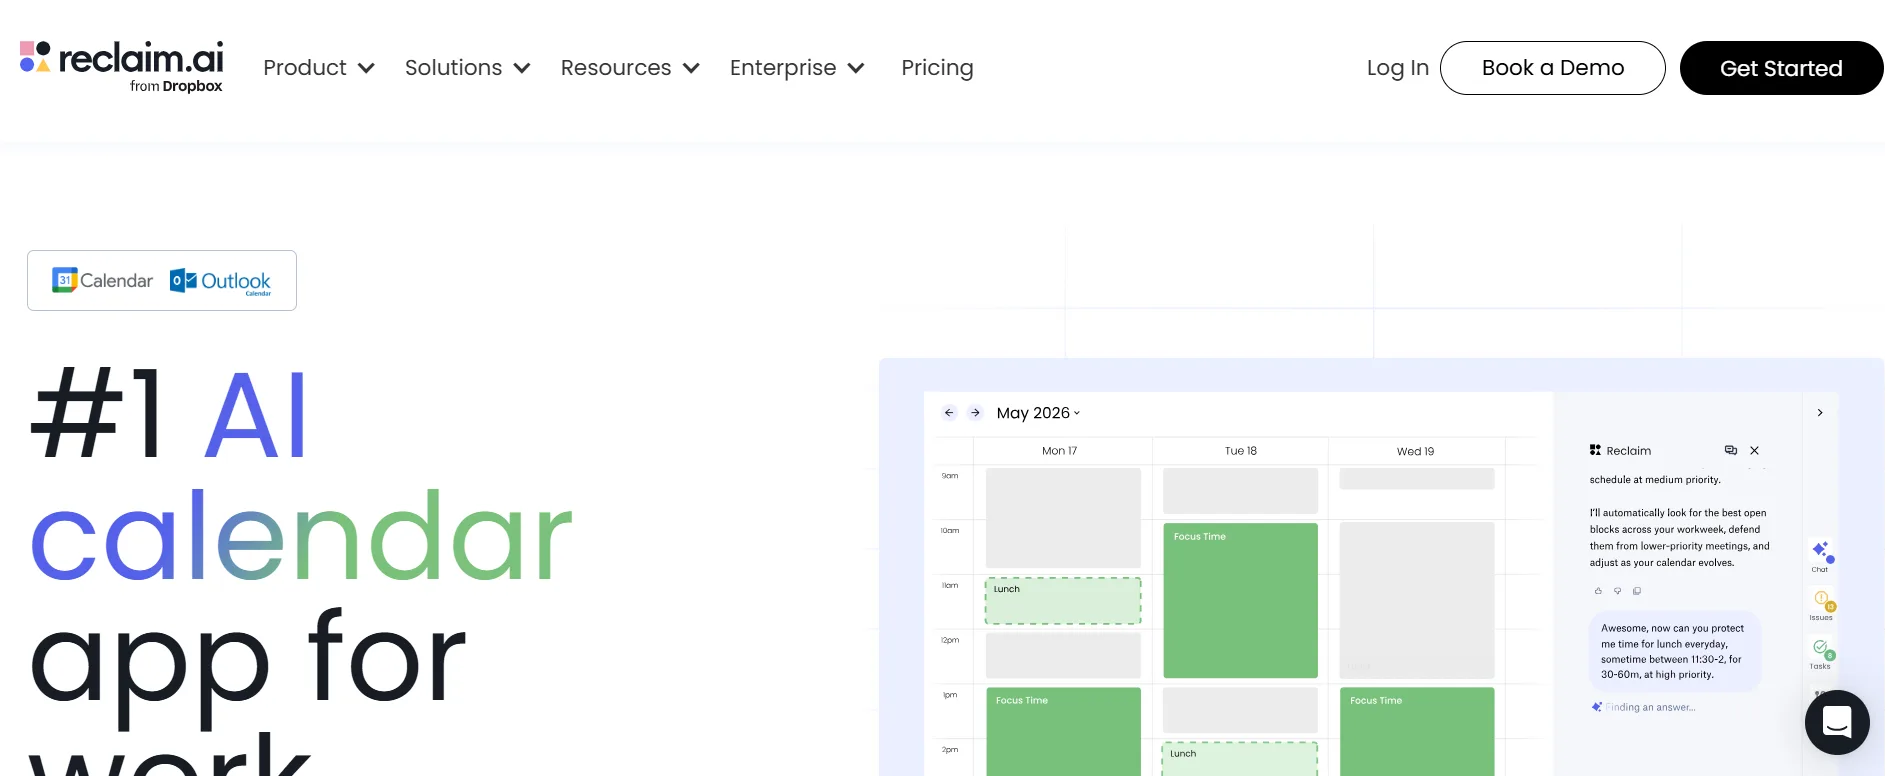Click the Tuesday Focus Time block

coord(1241,600)
